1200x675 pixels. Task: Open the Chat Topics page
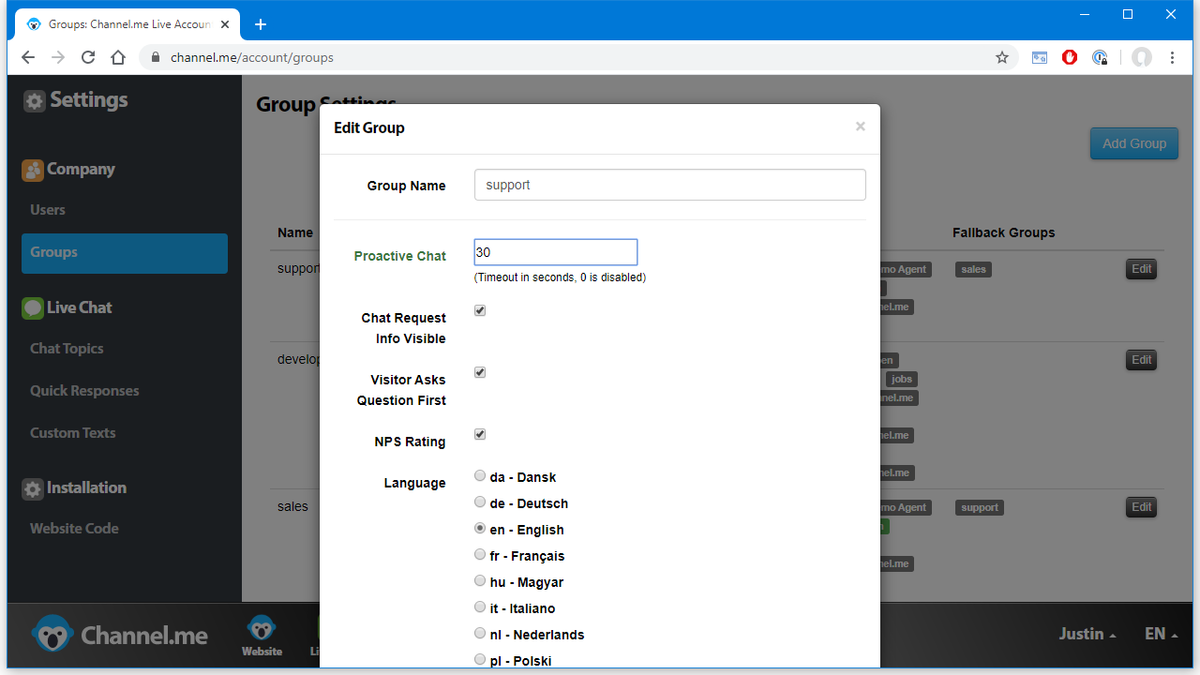tap(67, 349)
